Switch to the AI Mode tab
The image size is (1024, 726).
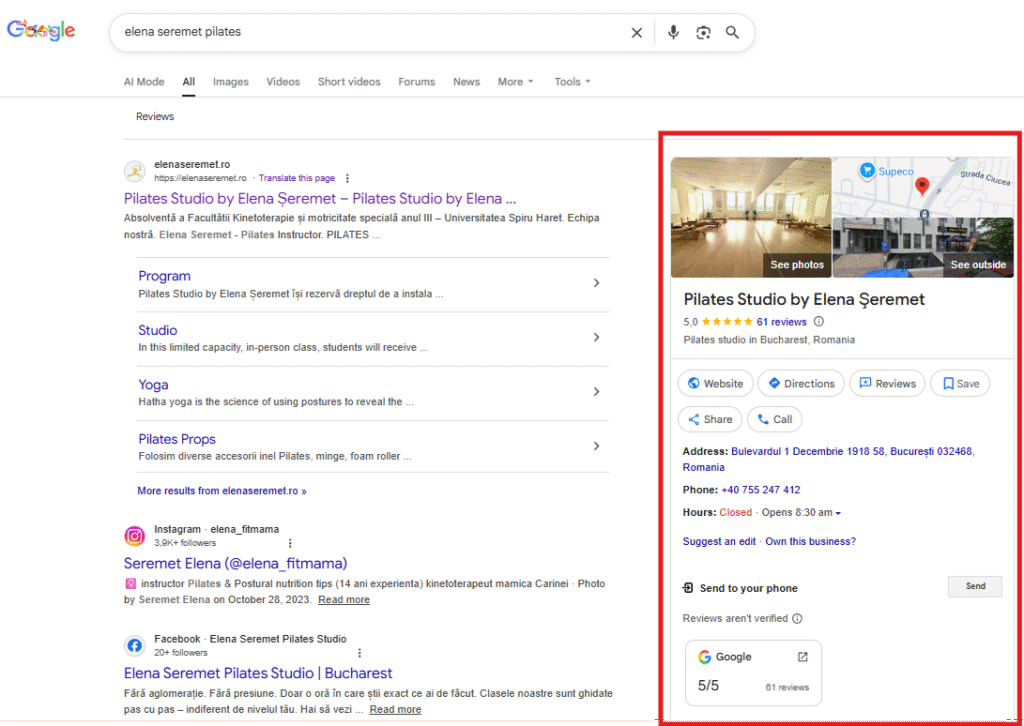point(144,82)
